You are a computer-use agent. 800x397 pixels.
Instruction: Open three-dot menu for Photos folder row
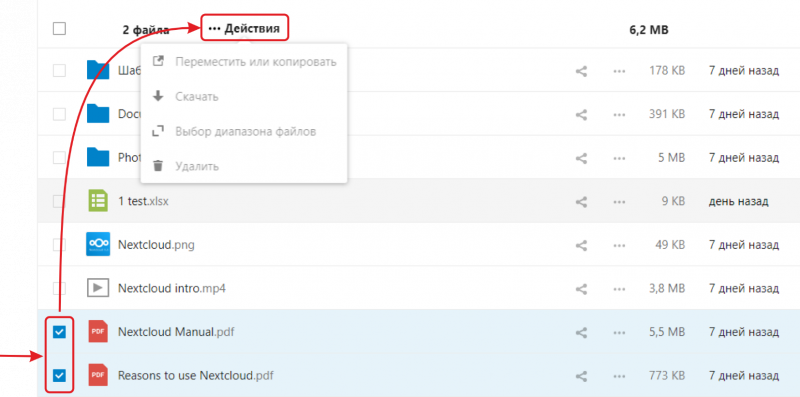click(619, 158)
